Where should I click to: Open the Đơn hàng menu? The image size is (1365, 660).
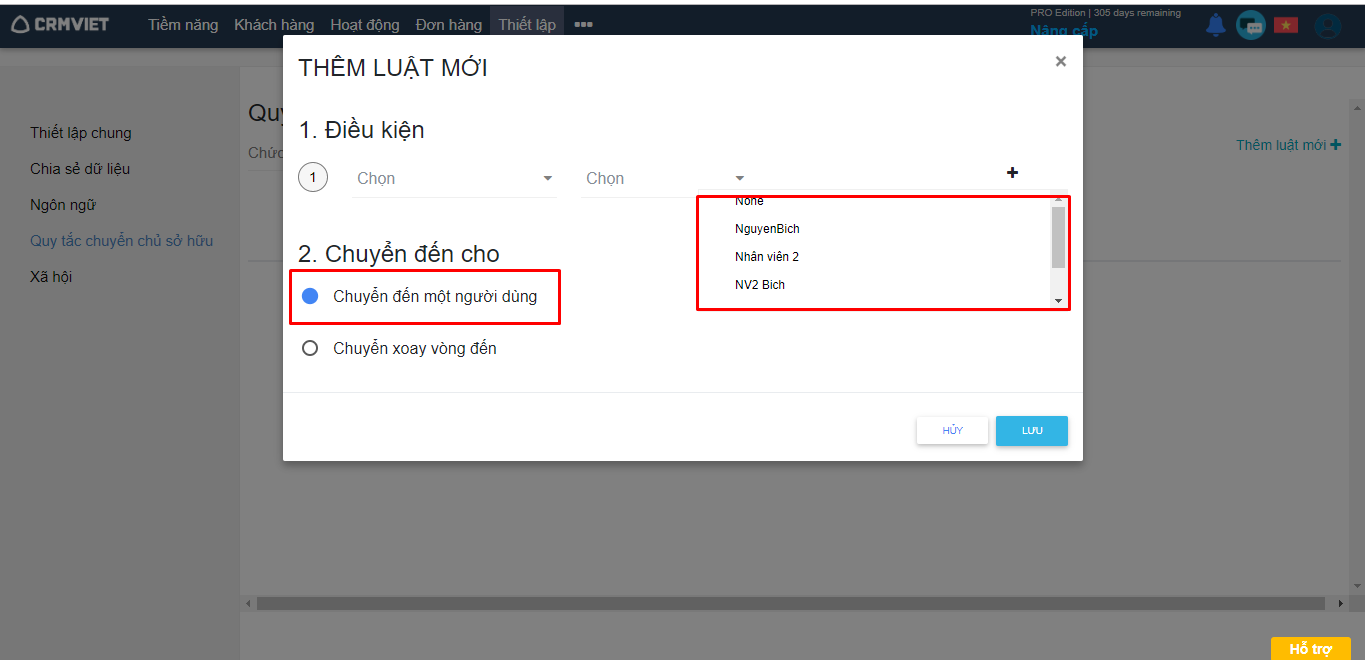(449, 25)
